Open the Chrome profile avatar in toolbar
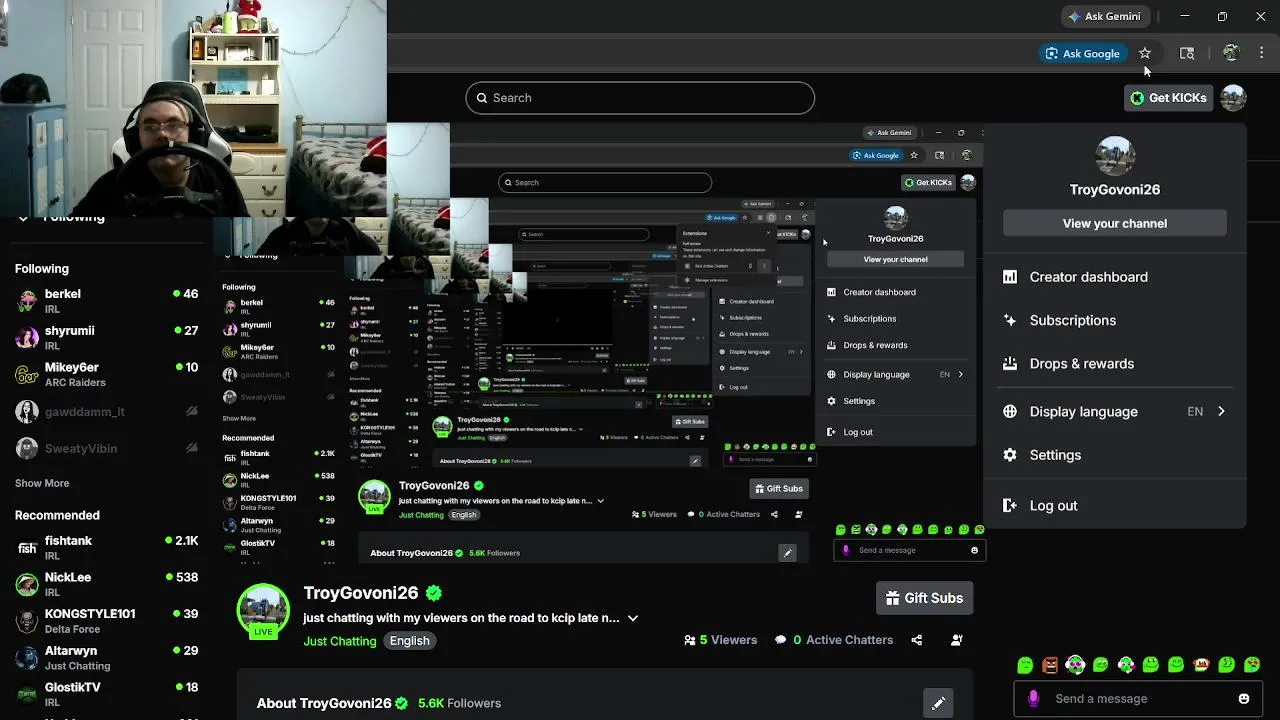The image size is (1280, 720). click(x=1231, y=53)
